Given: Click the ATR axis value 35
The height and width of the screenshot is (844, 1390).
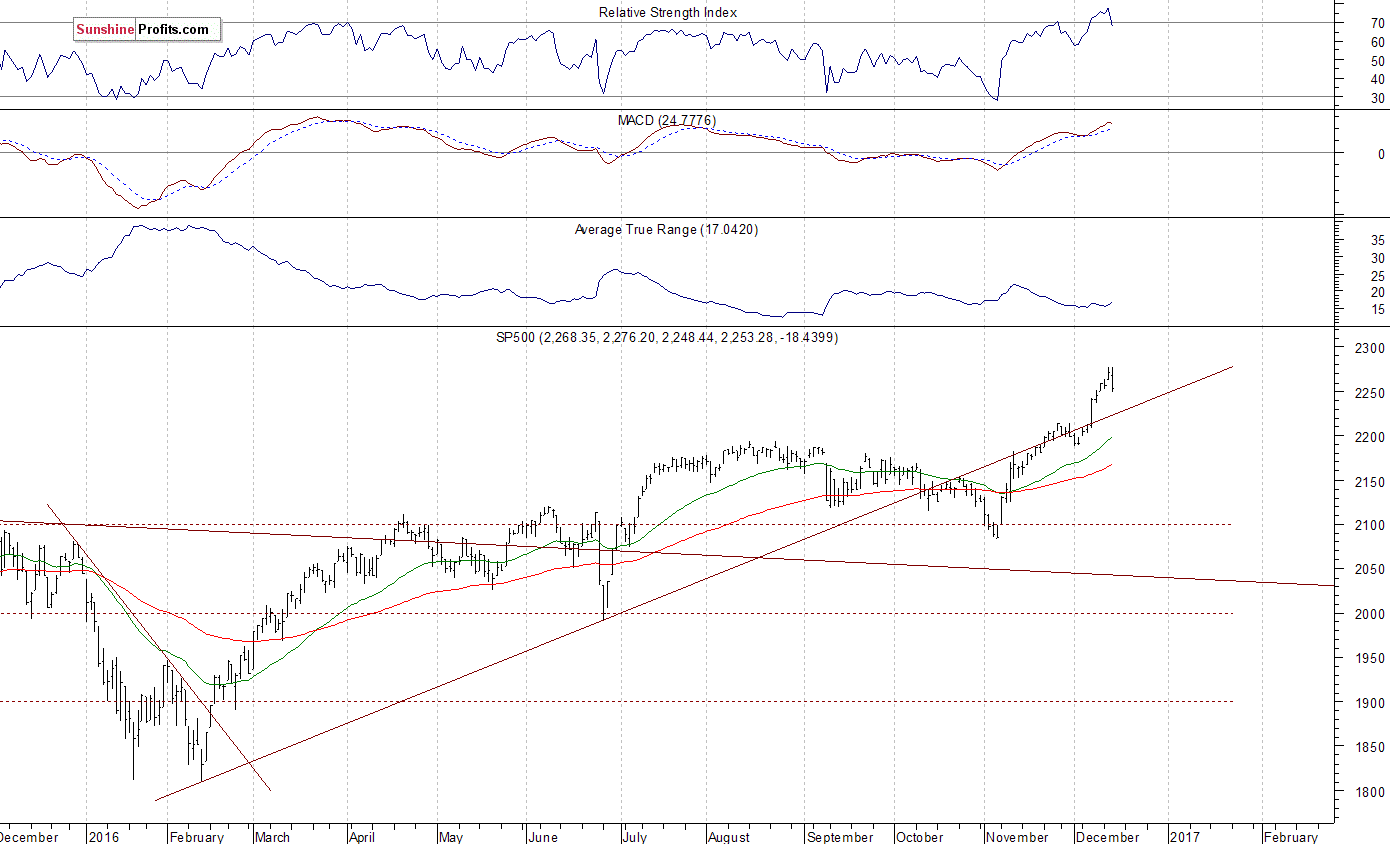Looking at the screenshot, I should coord(1377,240).
